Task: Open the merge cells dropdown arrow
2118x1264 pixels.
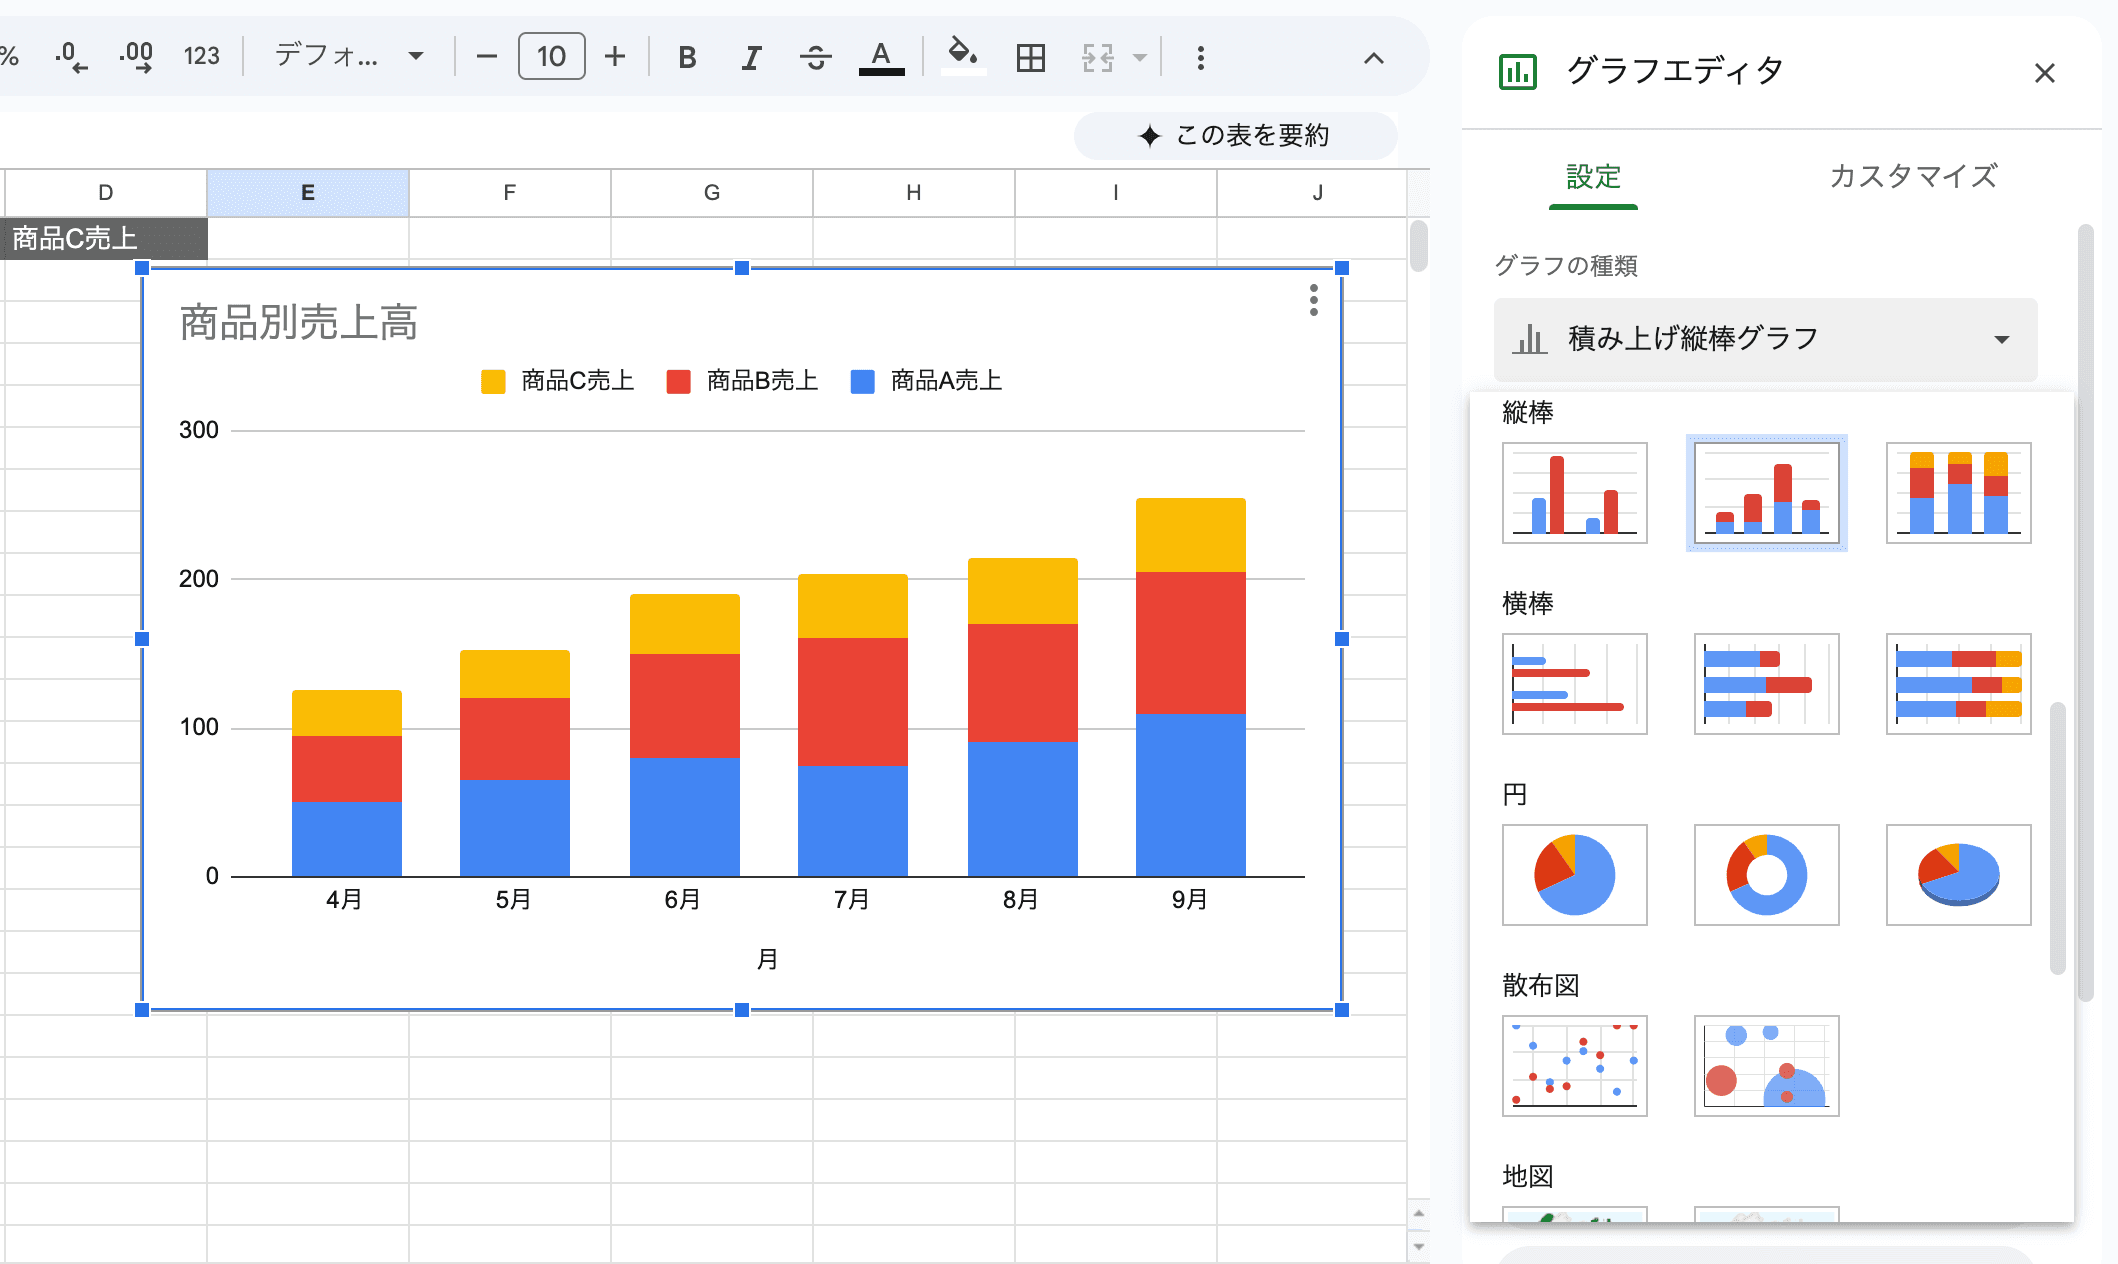Action: pos(1139,57)
